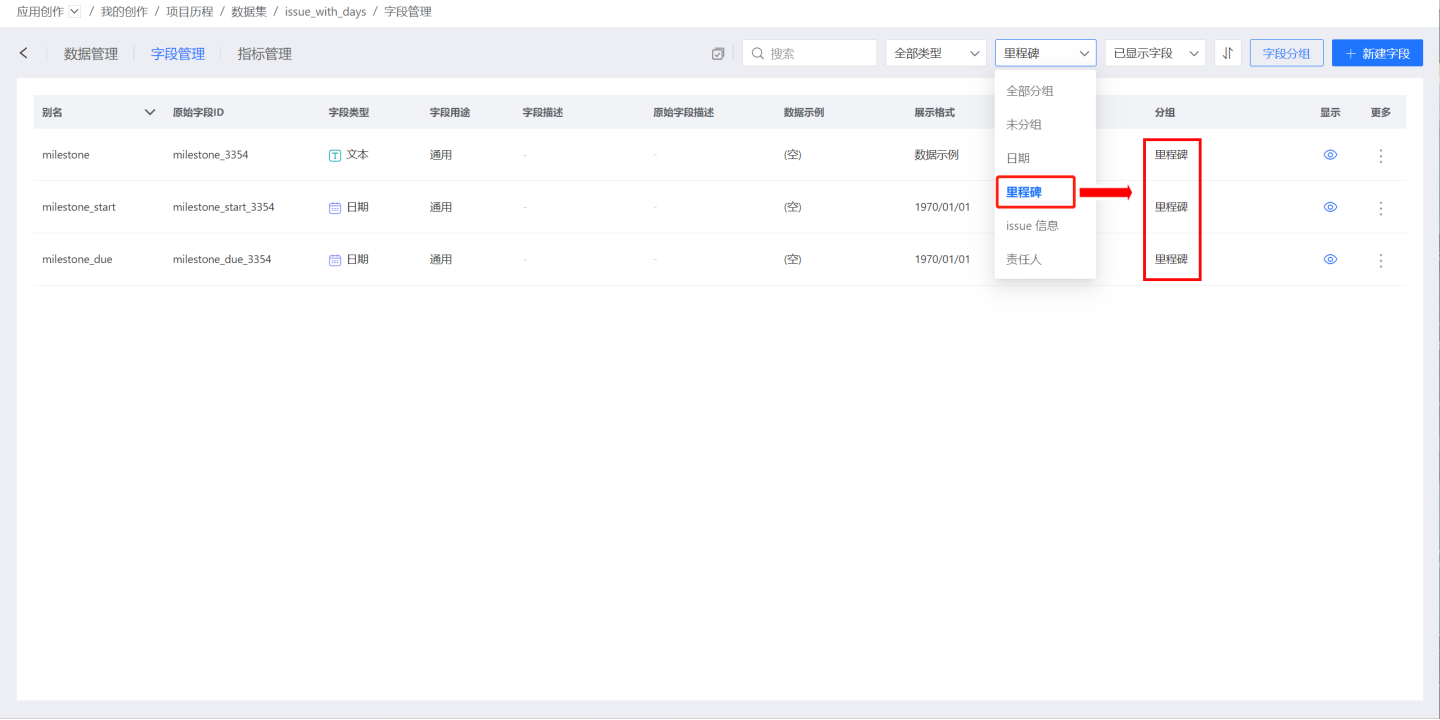Hide the milestone_start field using eye icon

pyautogui.click(x=1330, y=207)
